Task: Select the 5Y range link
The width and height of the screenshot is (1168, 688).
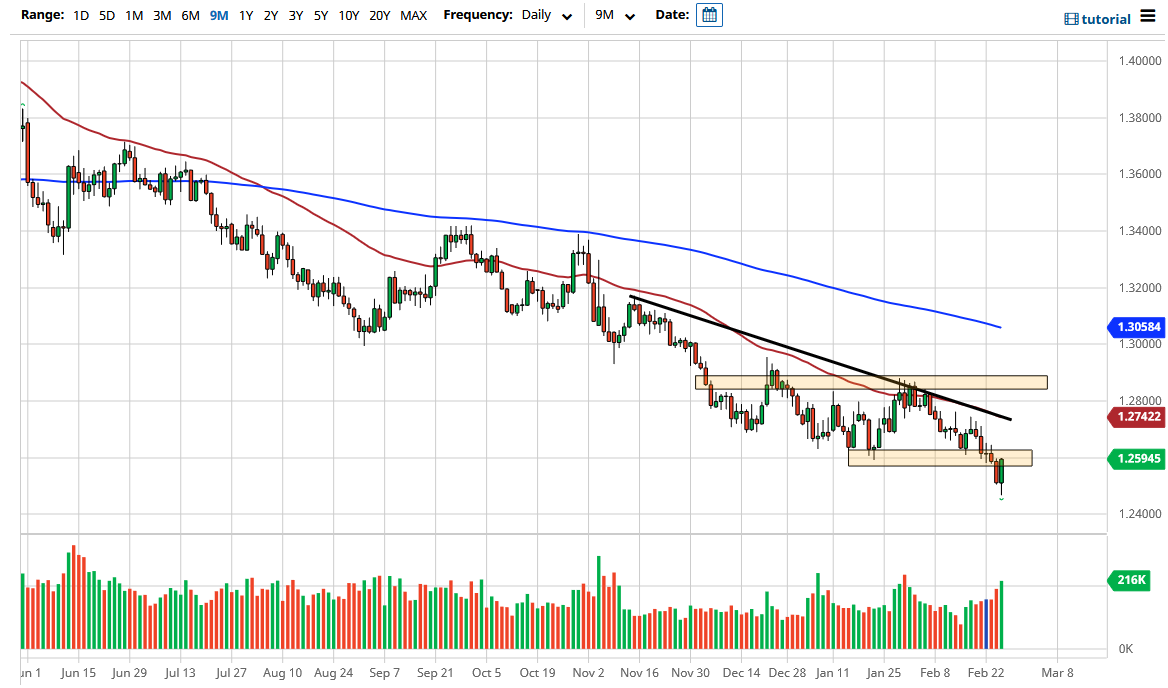Action: coord(320,16)
